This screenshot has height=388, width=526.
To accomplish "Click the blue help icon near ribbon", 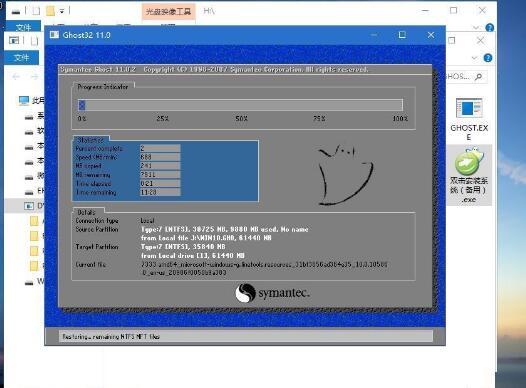I will pos(489,27).
